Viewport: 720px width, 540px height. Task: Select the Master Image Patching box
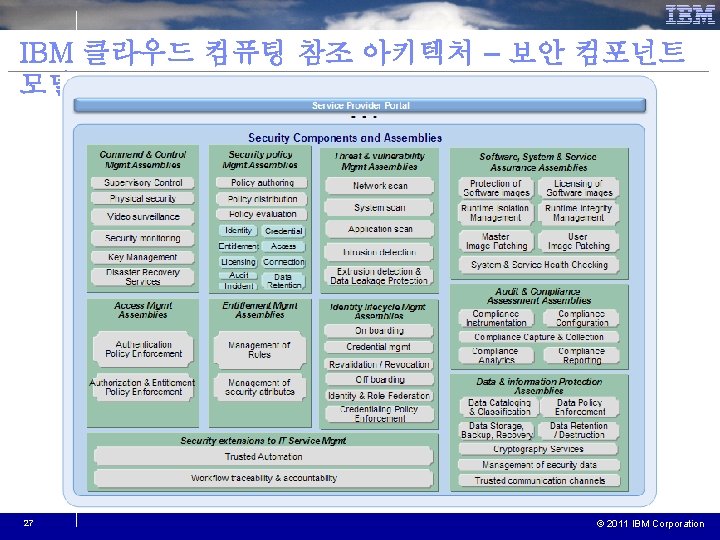[x=496, y=241]
